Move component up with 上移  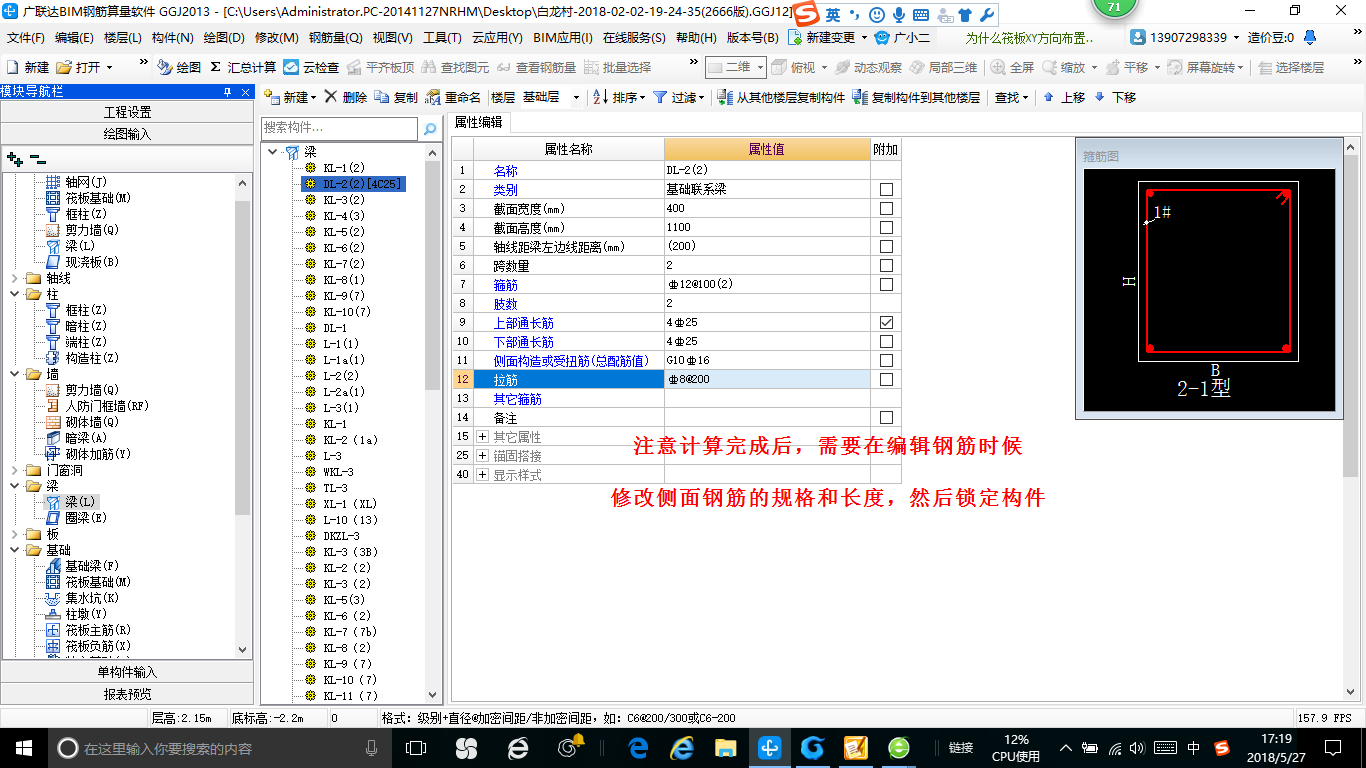point(1064,97)
